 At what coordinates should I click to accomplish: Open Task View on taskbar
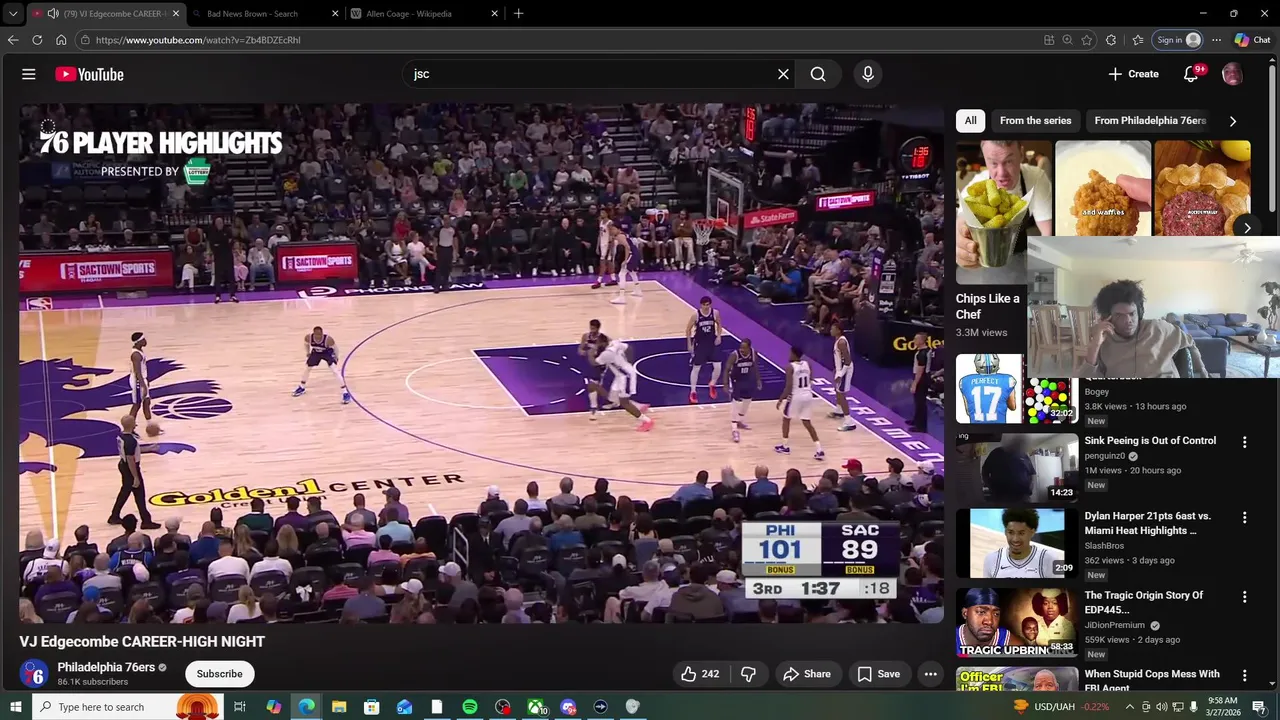(x=240, y=707)
